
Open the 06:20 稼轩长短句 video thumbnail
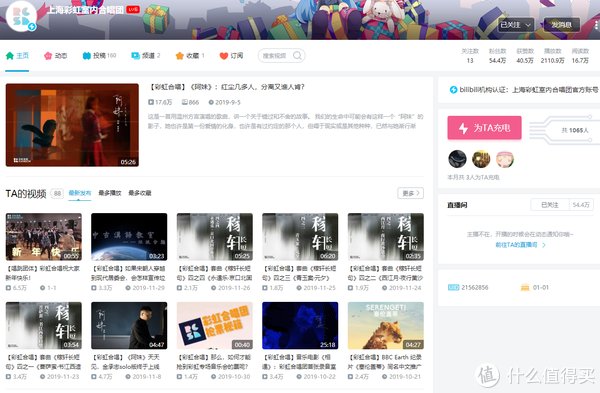pyautogui.click(x=300, y=237)
